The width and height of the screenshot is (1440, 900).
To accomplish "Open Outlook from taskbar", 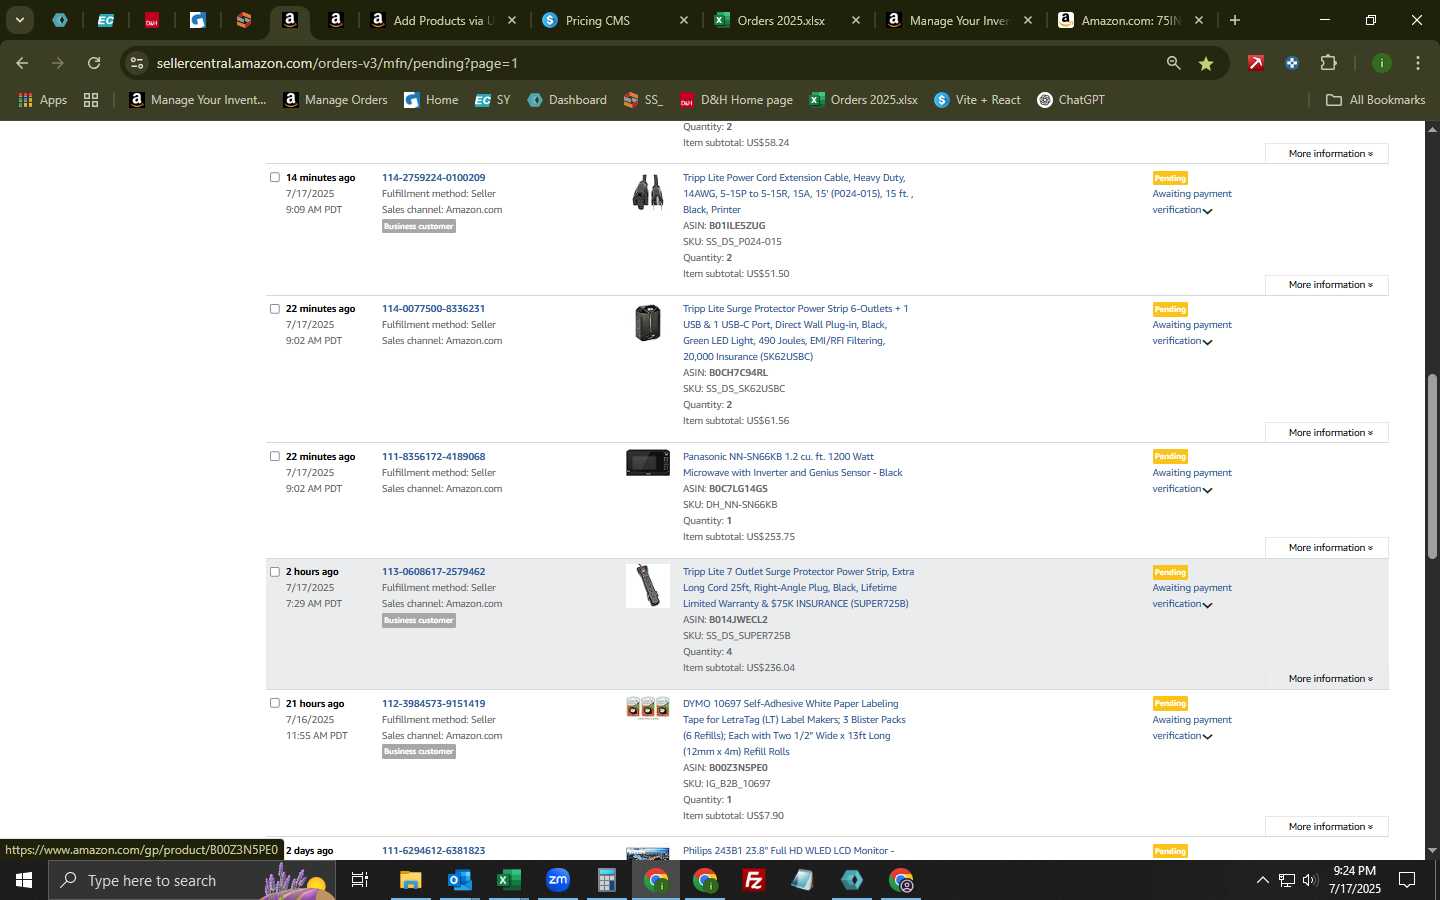I will click(x=459, y=880).
